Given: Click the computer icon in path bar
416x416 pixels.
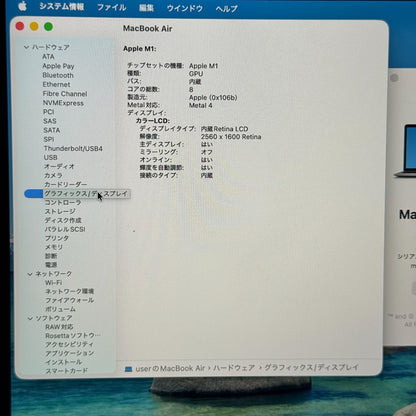Looking at the screenshot, I should tap(128, 369).
